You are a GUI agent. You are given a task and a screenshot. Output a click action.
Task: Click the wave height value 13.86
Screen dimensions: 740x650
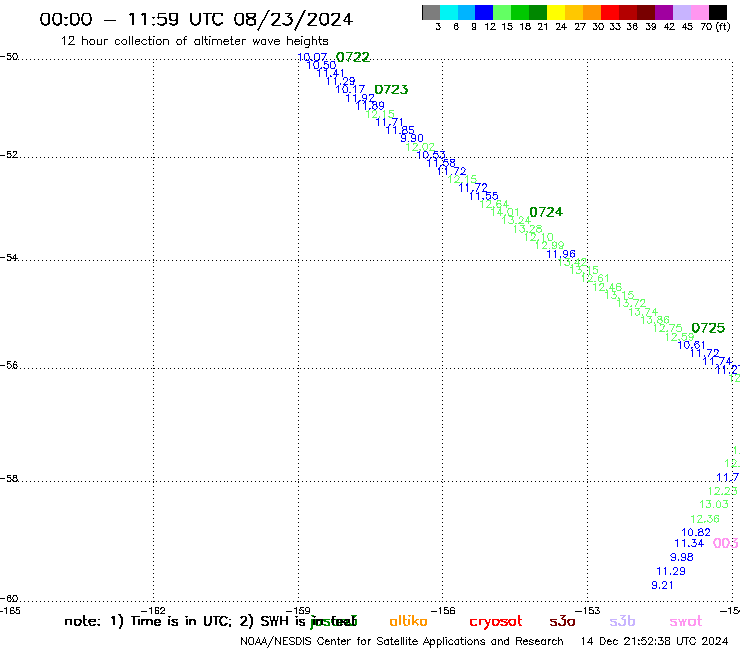pyautogui.click(x=655, y=320)
